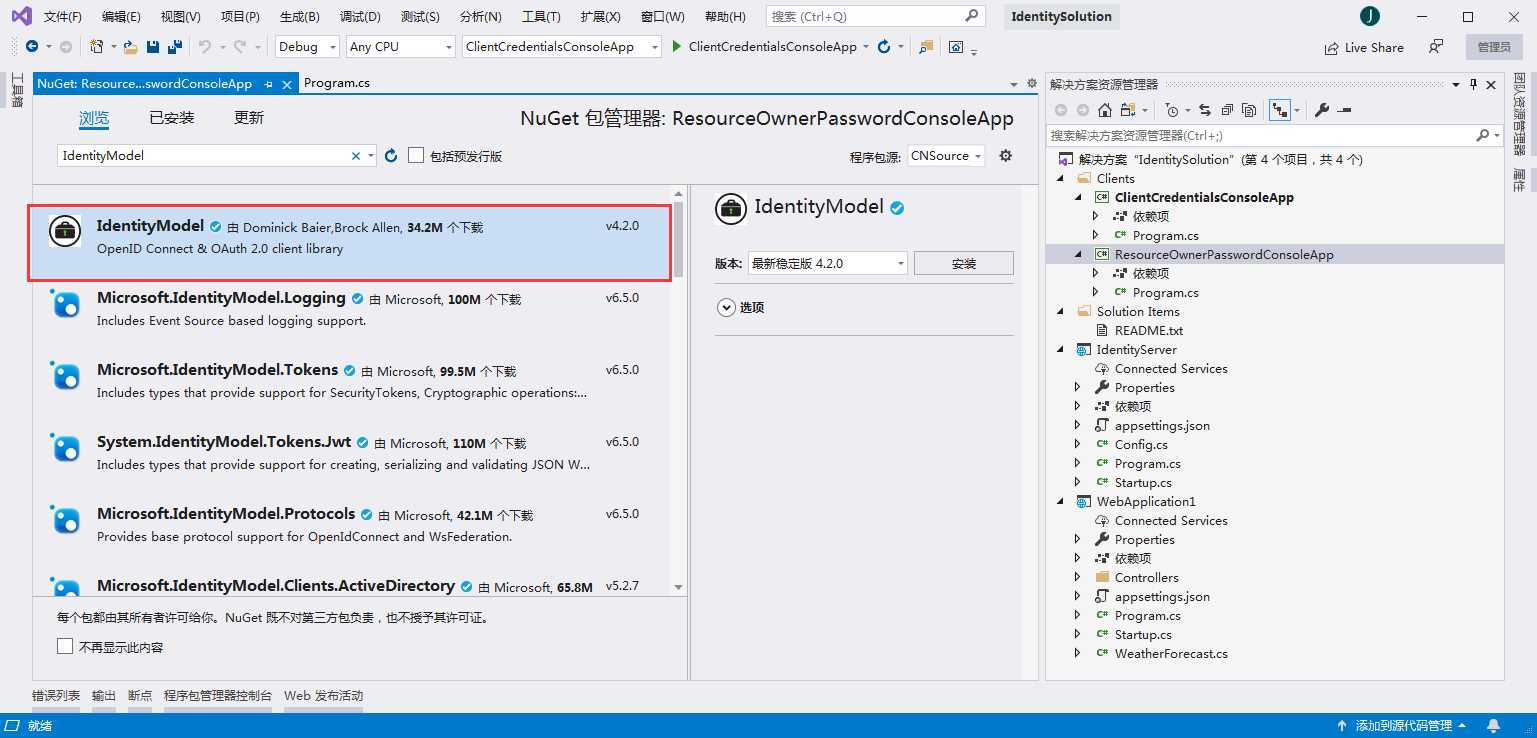The height and width of the screenshot is (738, 1537).
Task: Click the Save icon in main toolbar
Action: 153,47
